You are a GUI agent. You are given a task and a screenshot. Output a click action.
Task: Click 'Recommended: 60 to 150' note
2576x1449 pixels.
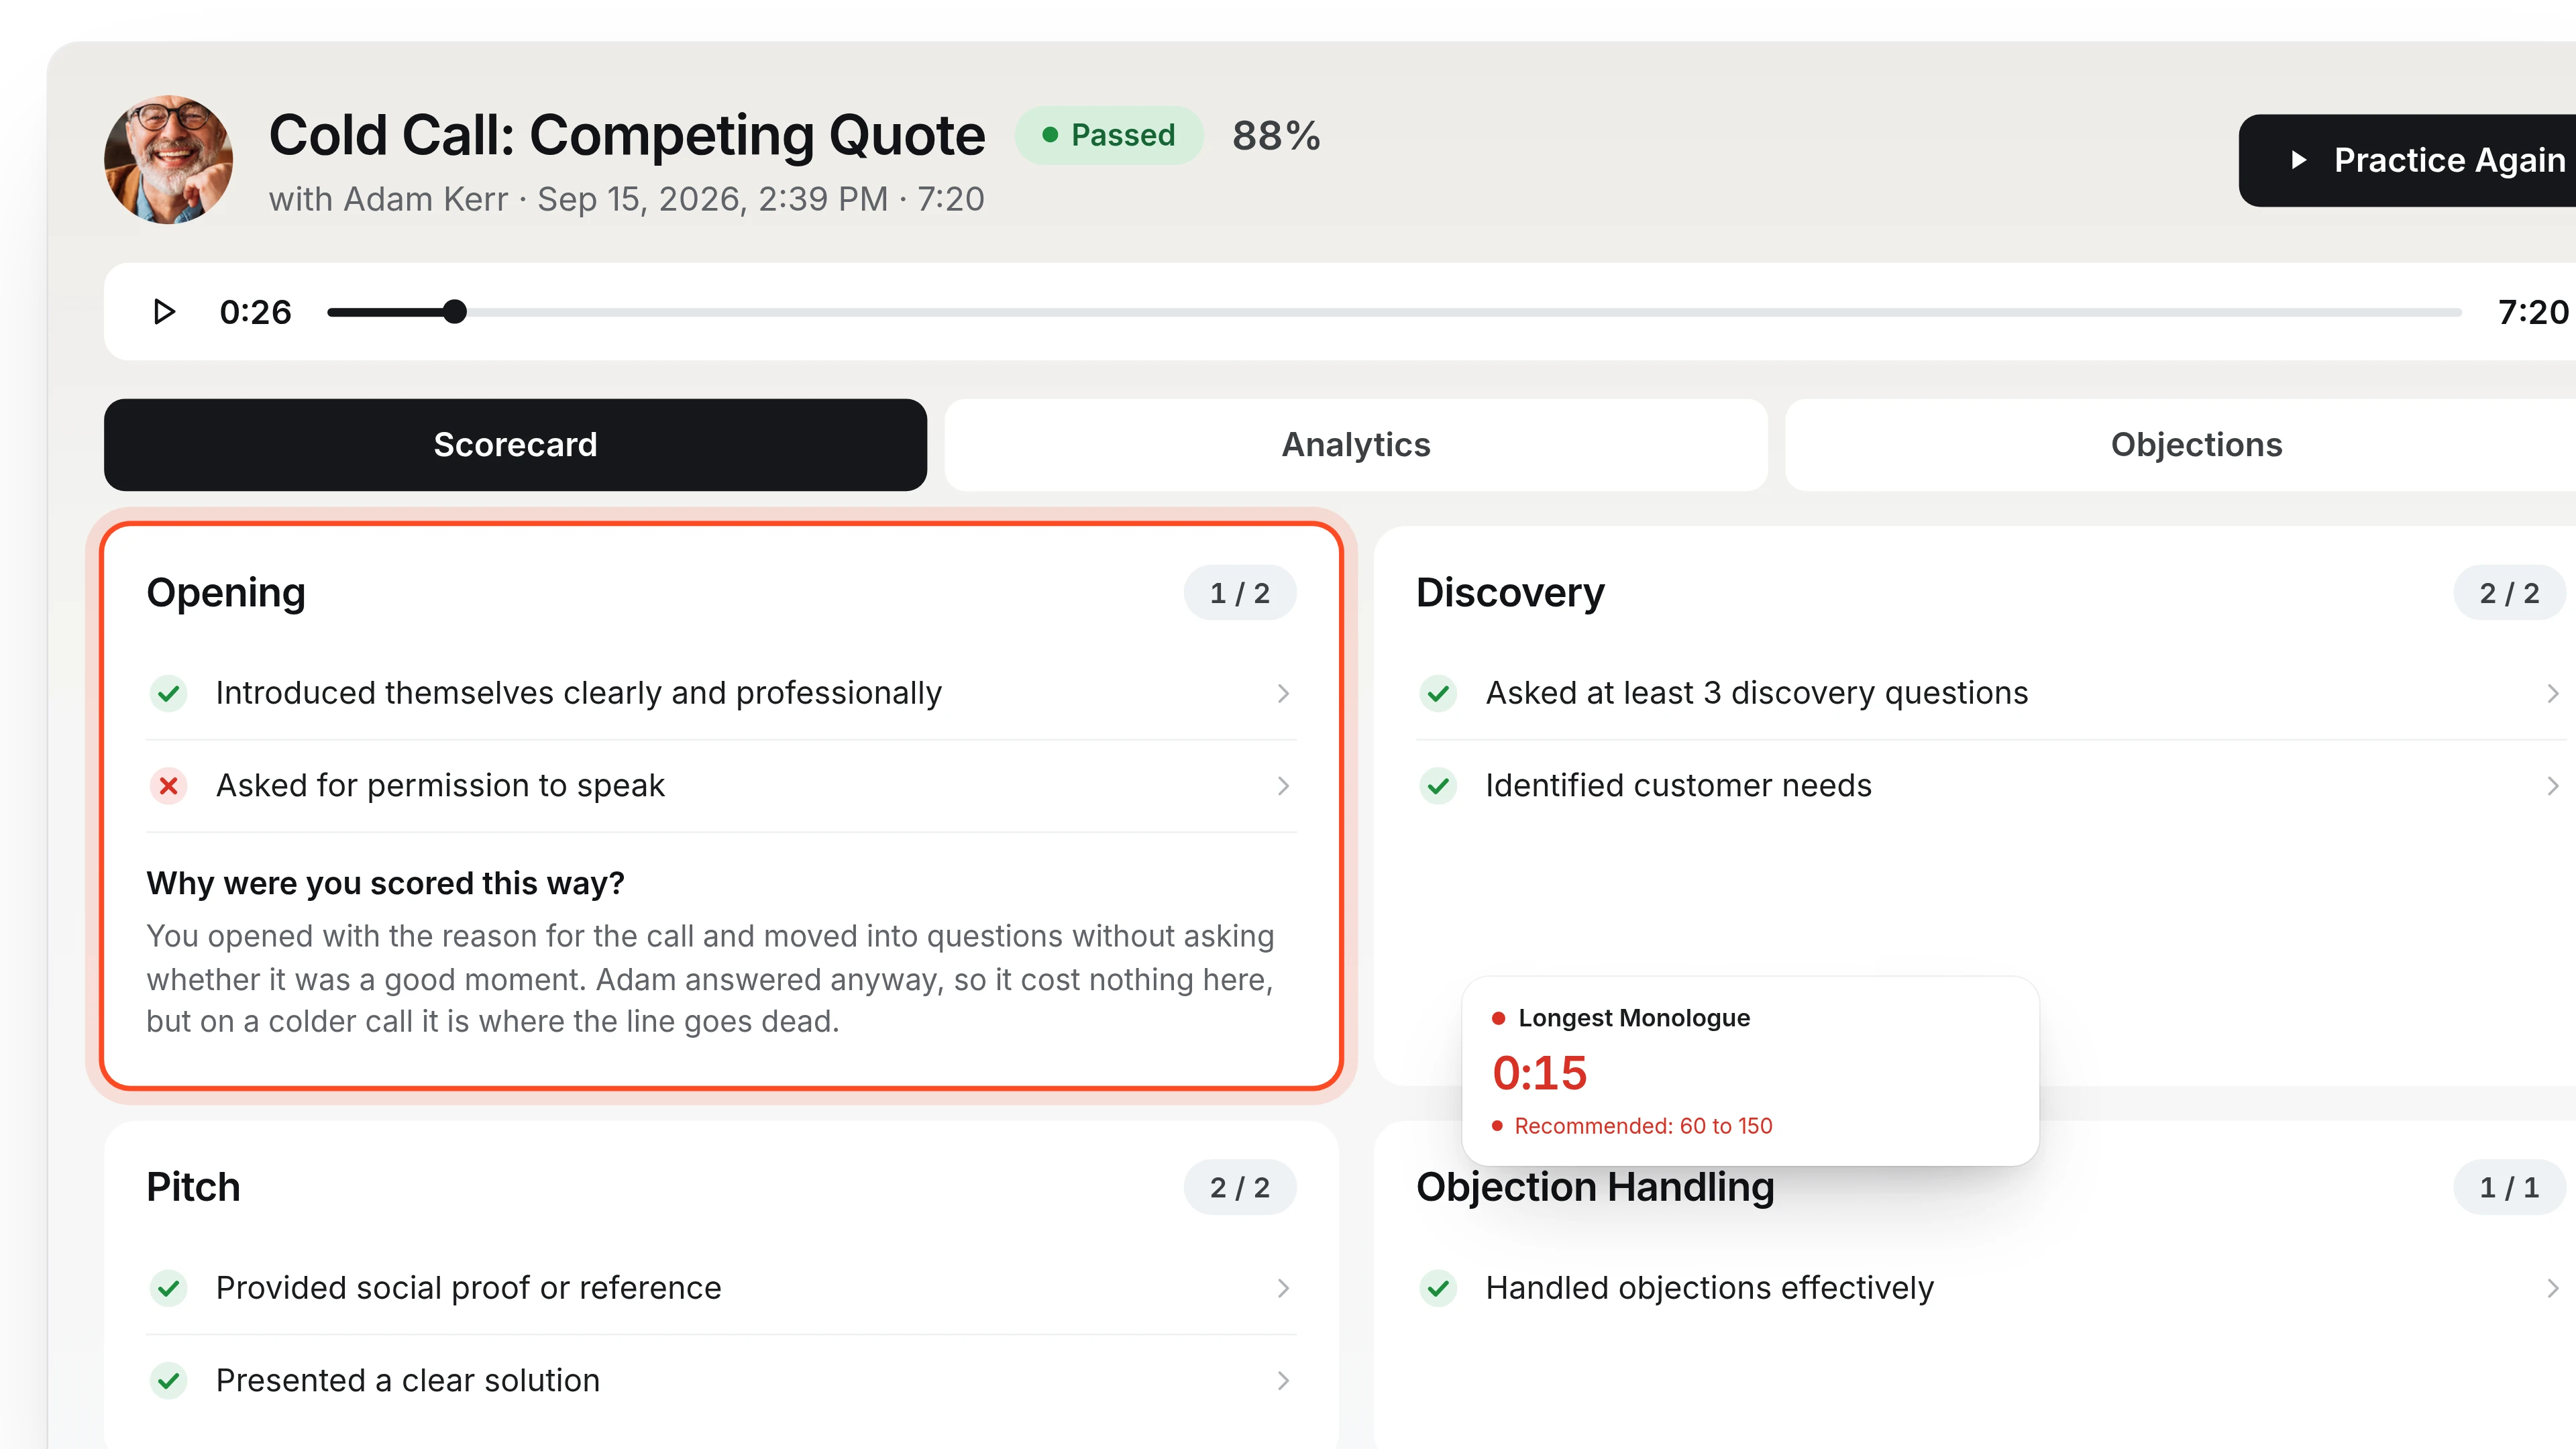(1643, 1126)
